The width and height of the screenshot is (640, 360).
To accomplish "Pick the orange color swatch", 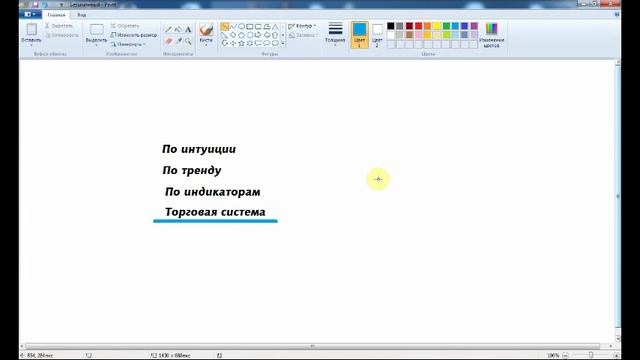I will point(427,26).
